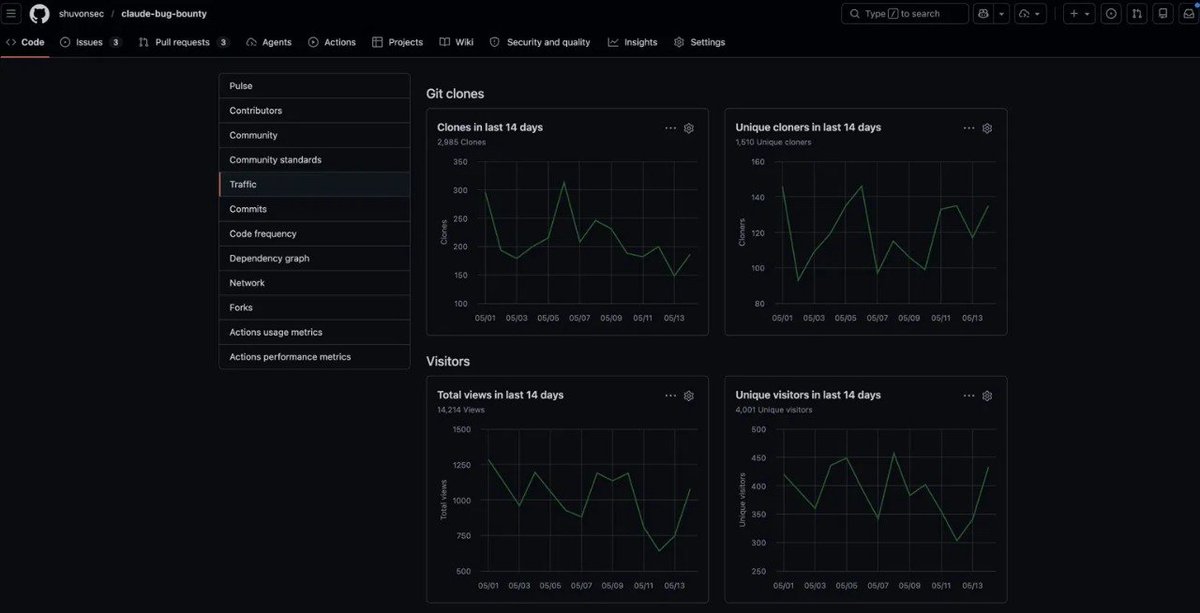Click the 1,510 Unique cloners text
Viewport: 1200px width, 613px height.
[x=773, y=142]
